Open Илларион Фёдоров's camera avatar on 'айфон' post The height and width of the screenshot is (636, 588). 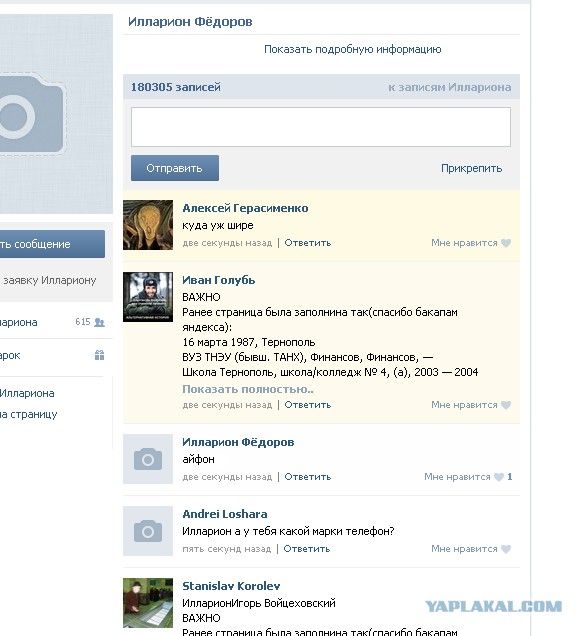(x=148, y=459)
